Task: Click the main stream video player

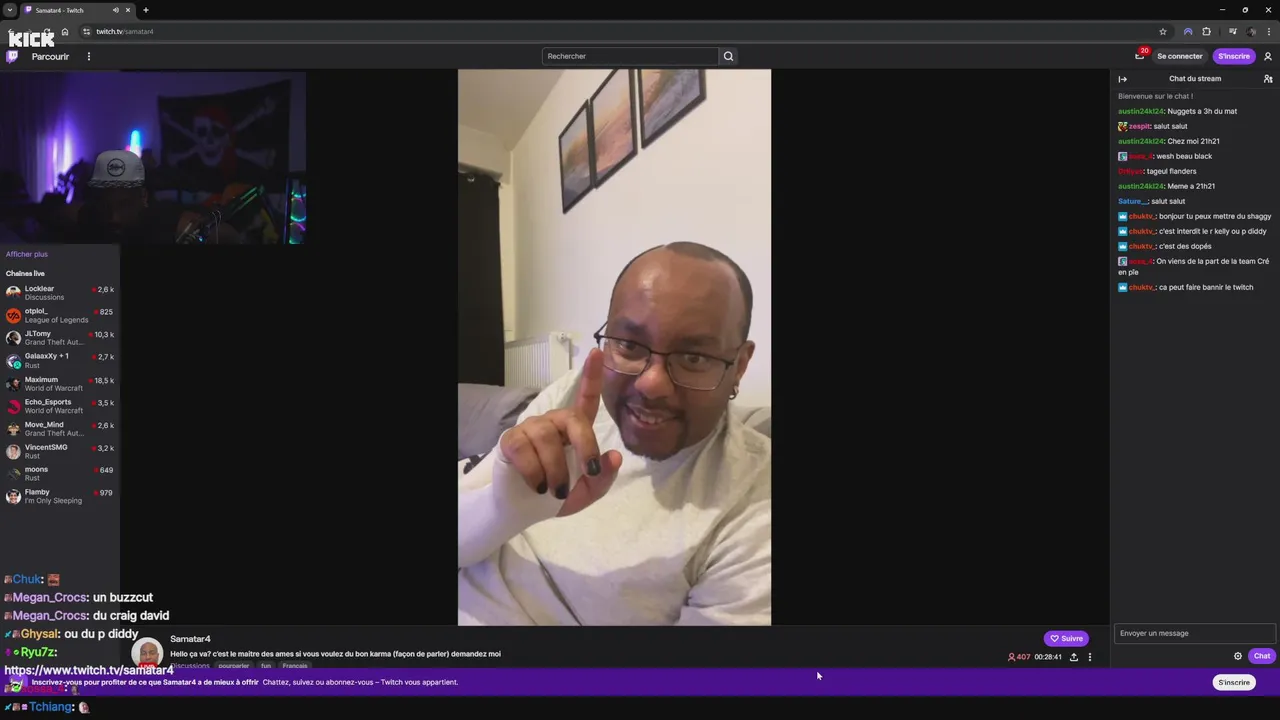Action: tap(614, 347)
